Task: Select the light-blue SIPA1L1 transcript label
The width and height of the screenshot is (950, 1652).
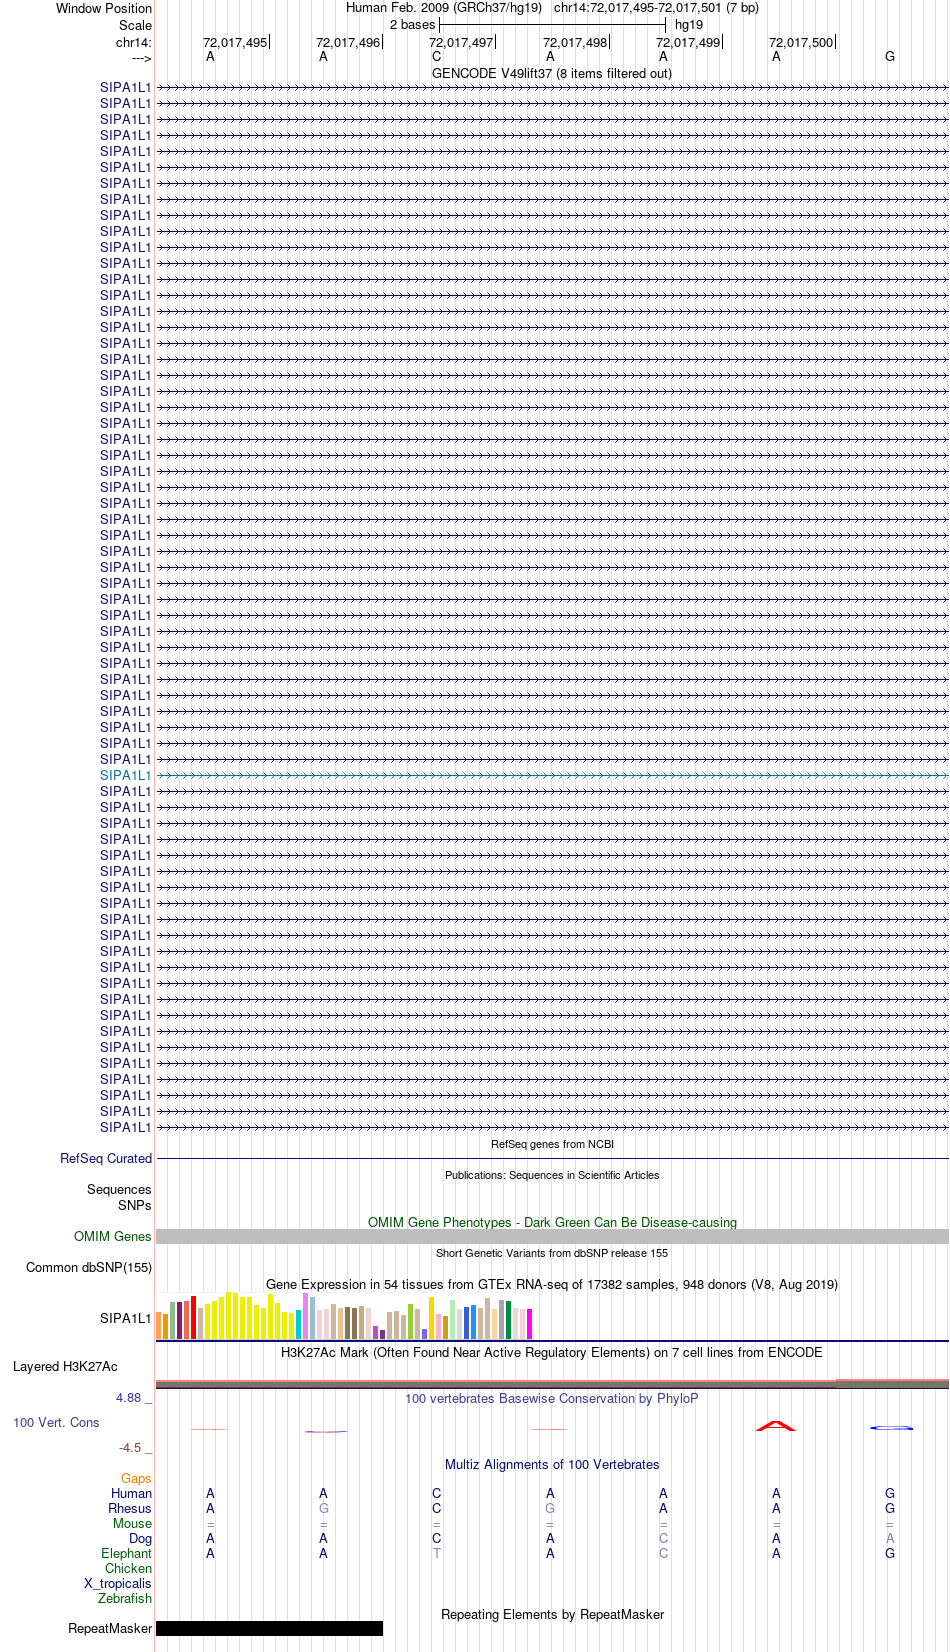Action: click(125, 775)
